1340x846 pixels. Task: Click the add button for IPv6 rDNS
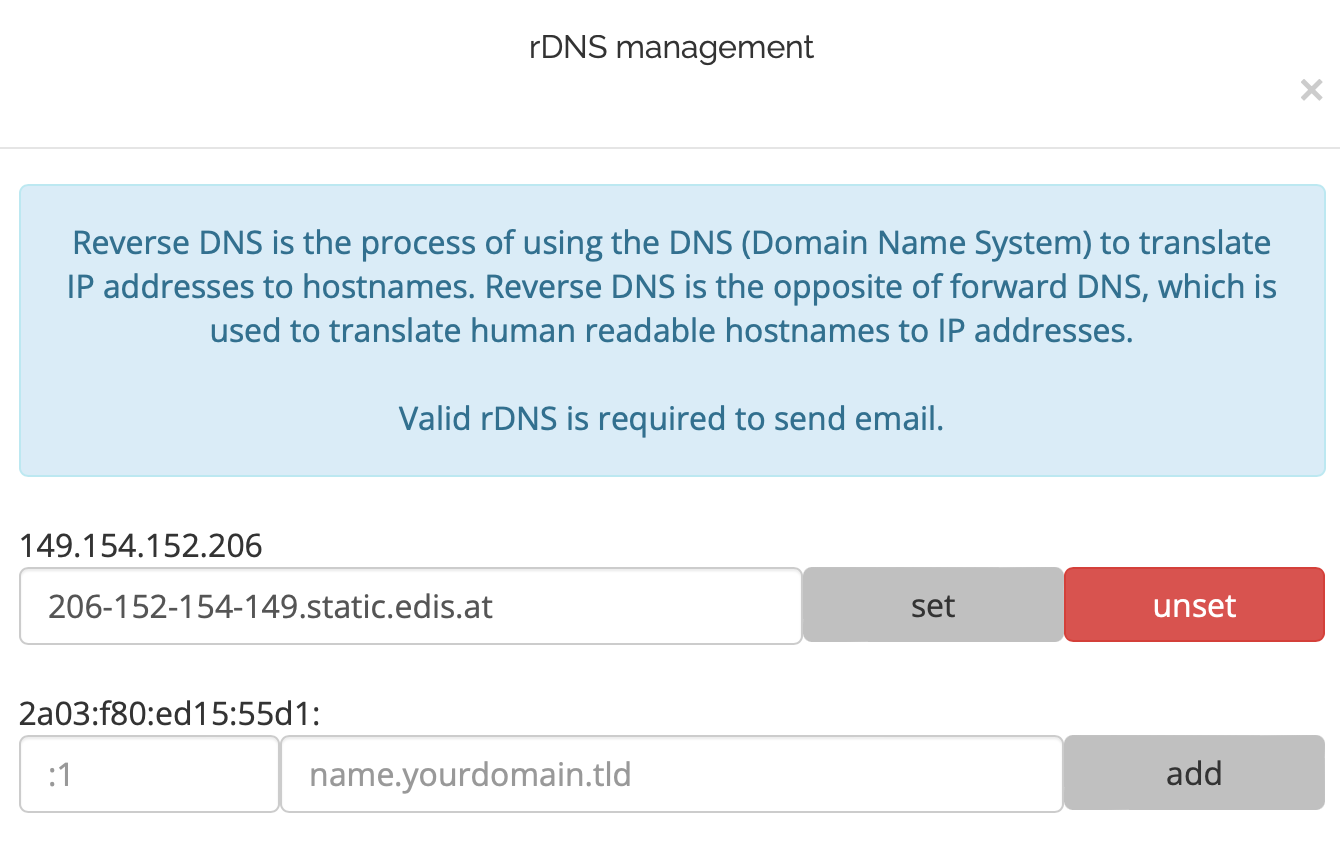point(1194,773)
